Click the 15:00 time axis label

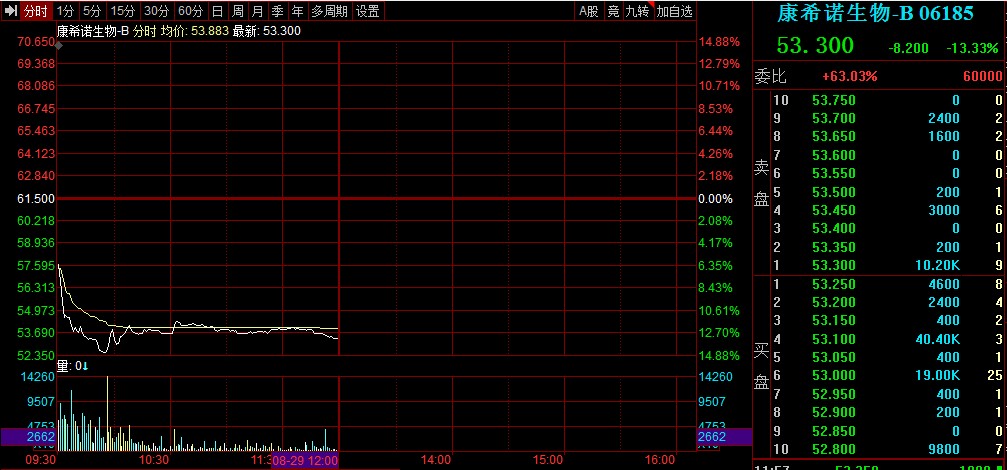click(548, 460)
